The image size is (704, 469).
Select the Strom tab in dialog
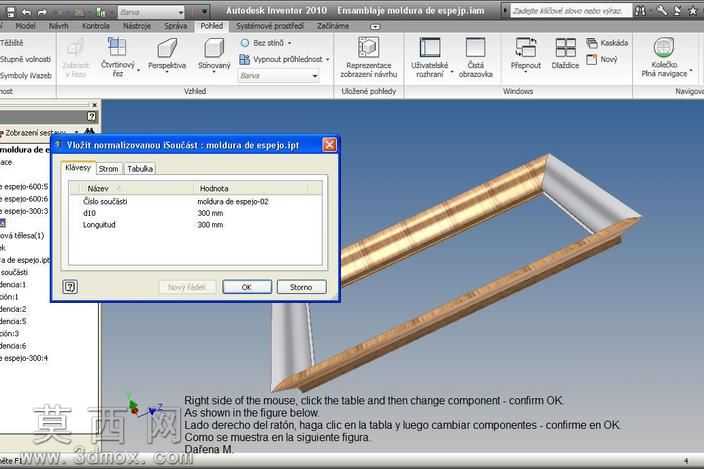[109, 169]
